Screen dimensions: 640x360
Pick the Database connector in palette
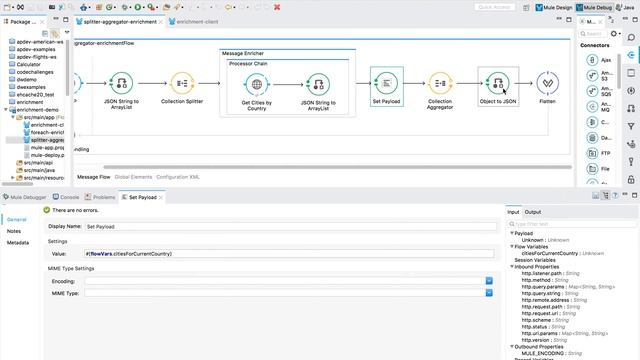point(598,138)
